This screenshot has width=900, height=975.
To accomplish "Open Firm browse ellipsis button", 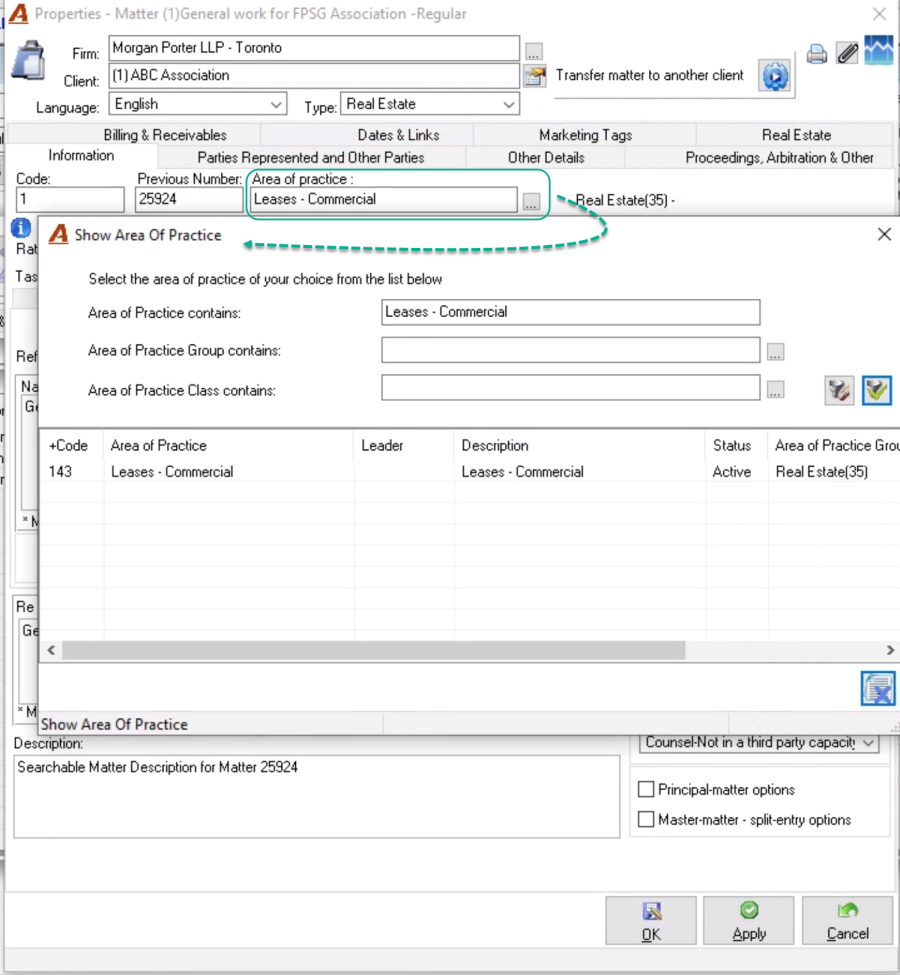I will [534, 52].
